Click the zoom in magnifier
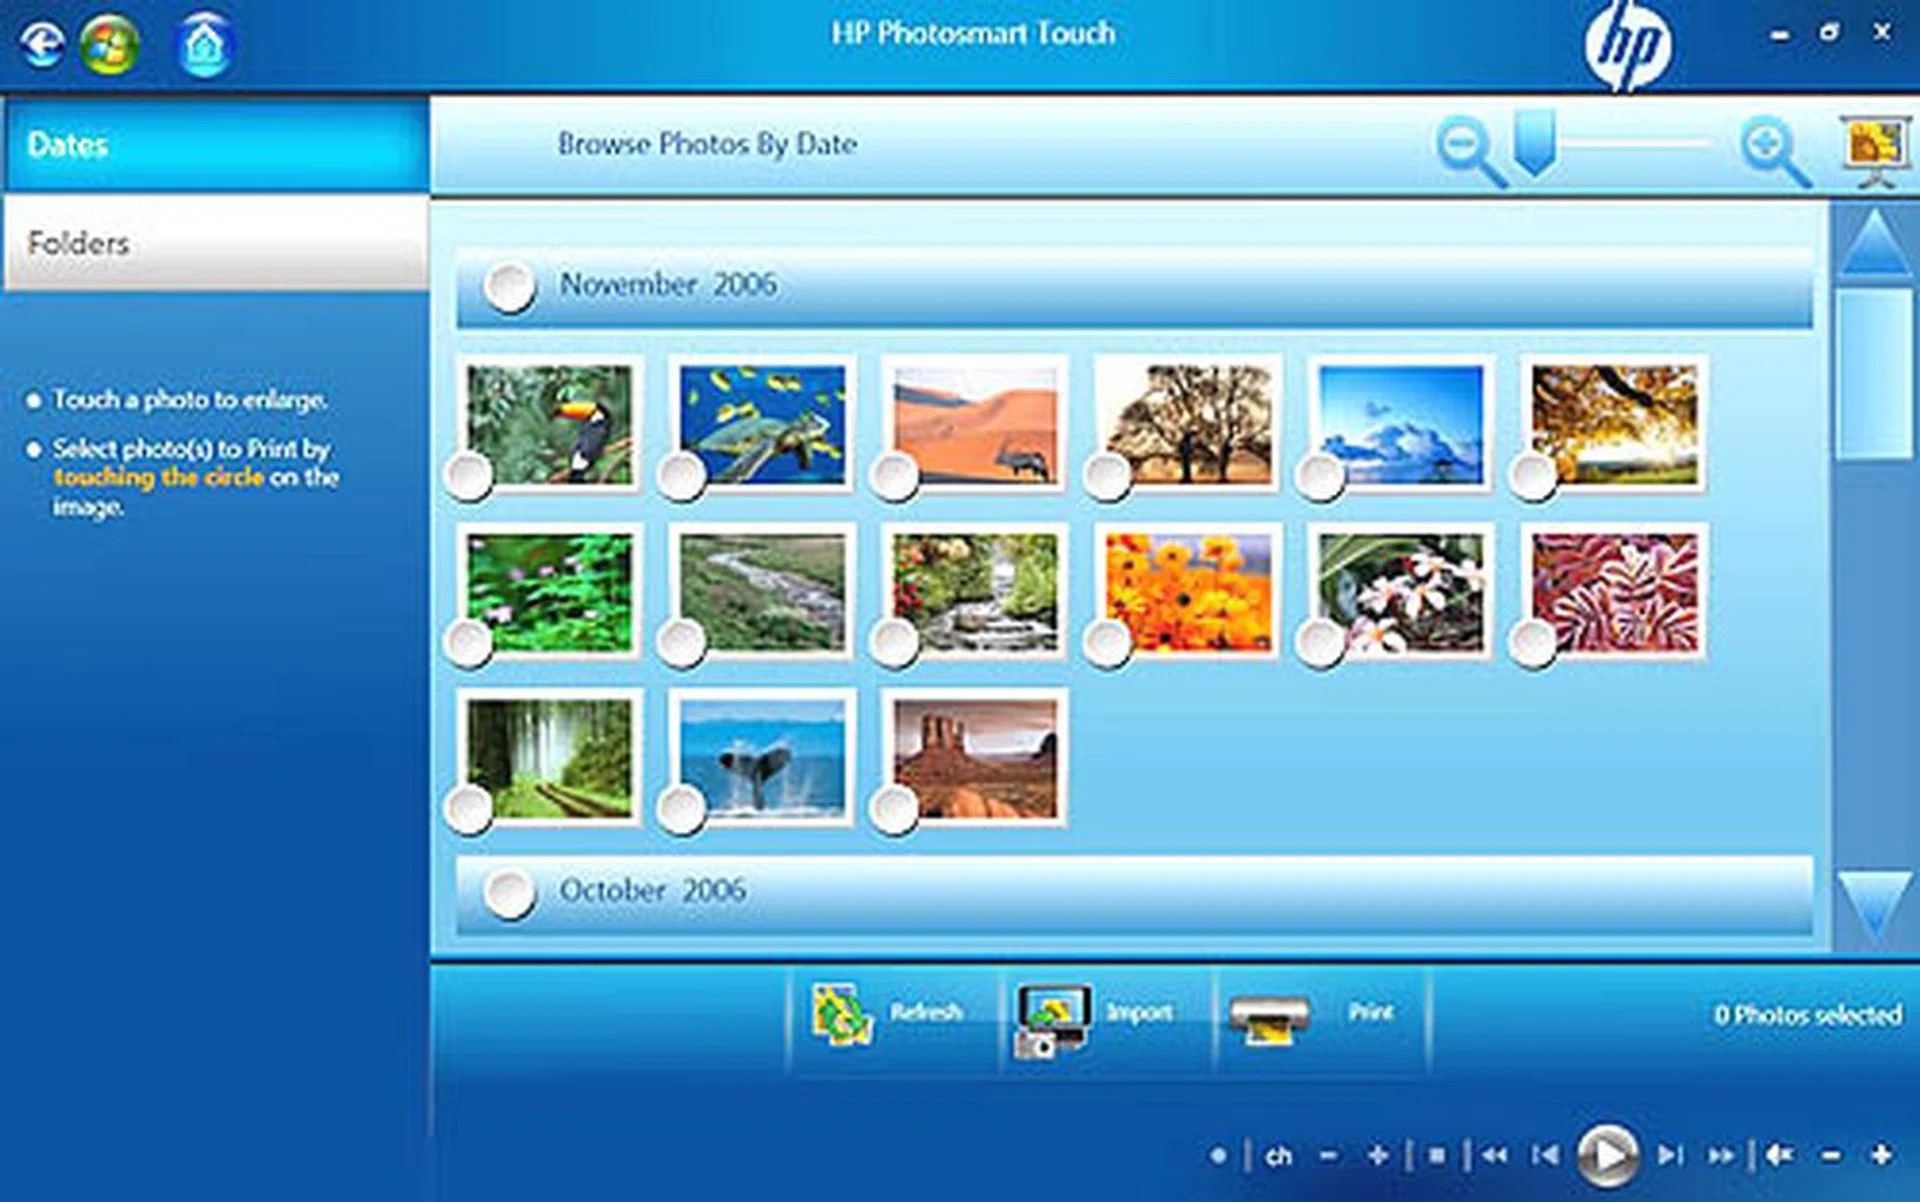Image resolution: width=1920 pixels, height=1202 pixels. pyautogui.click(x=1773, y=150)
